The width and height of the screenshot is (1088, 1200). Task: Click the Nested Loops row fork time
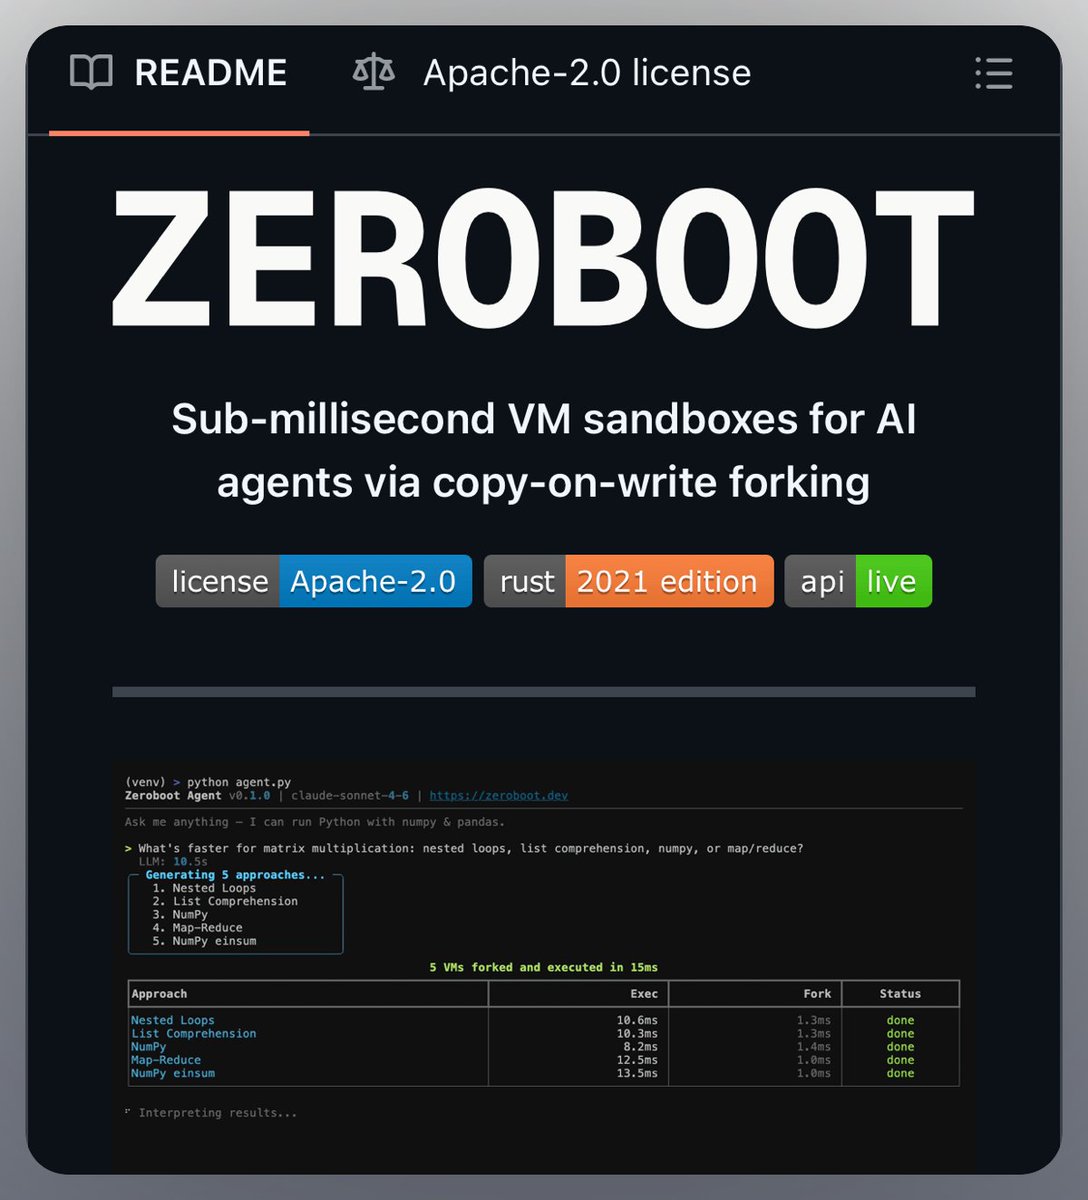point(814,1020)
